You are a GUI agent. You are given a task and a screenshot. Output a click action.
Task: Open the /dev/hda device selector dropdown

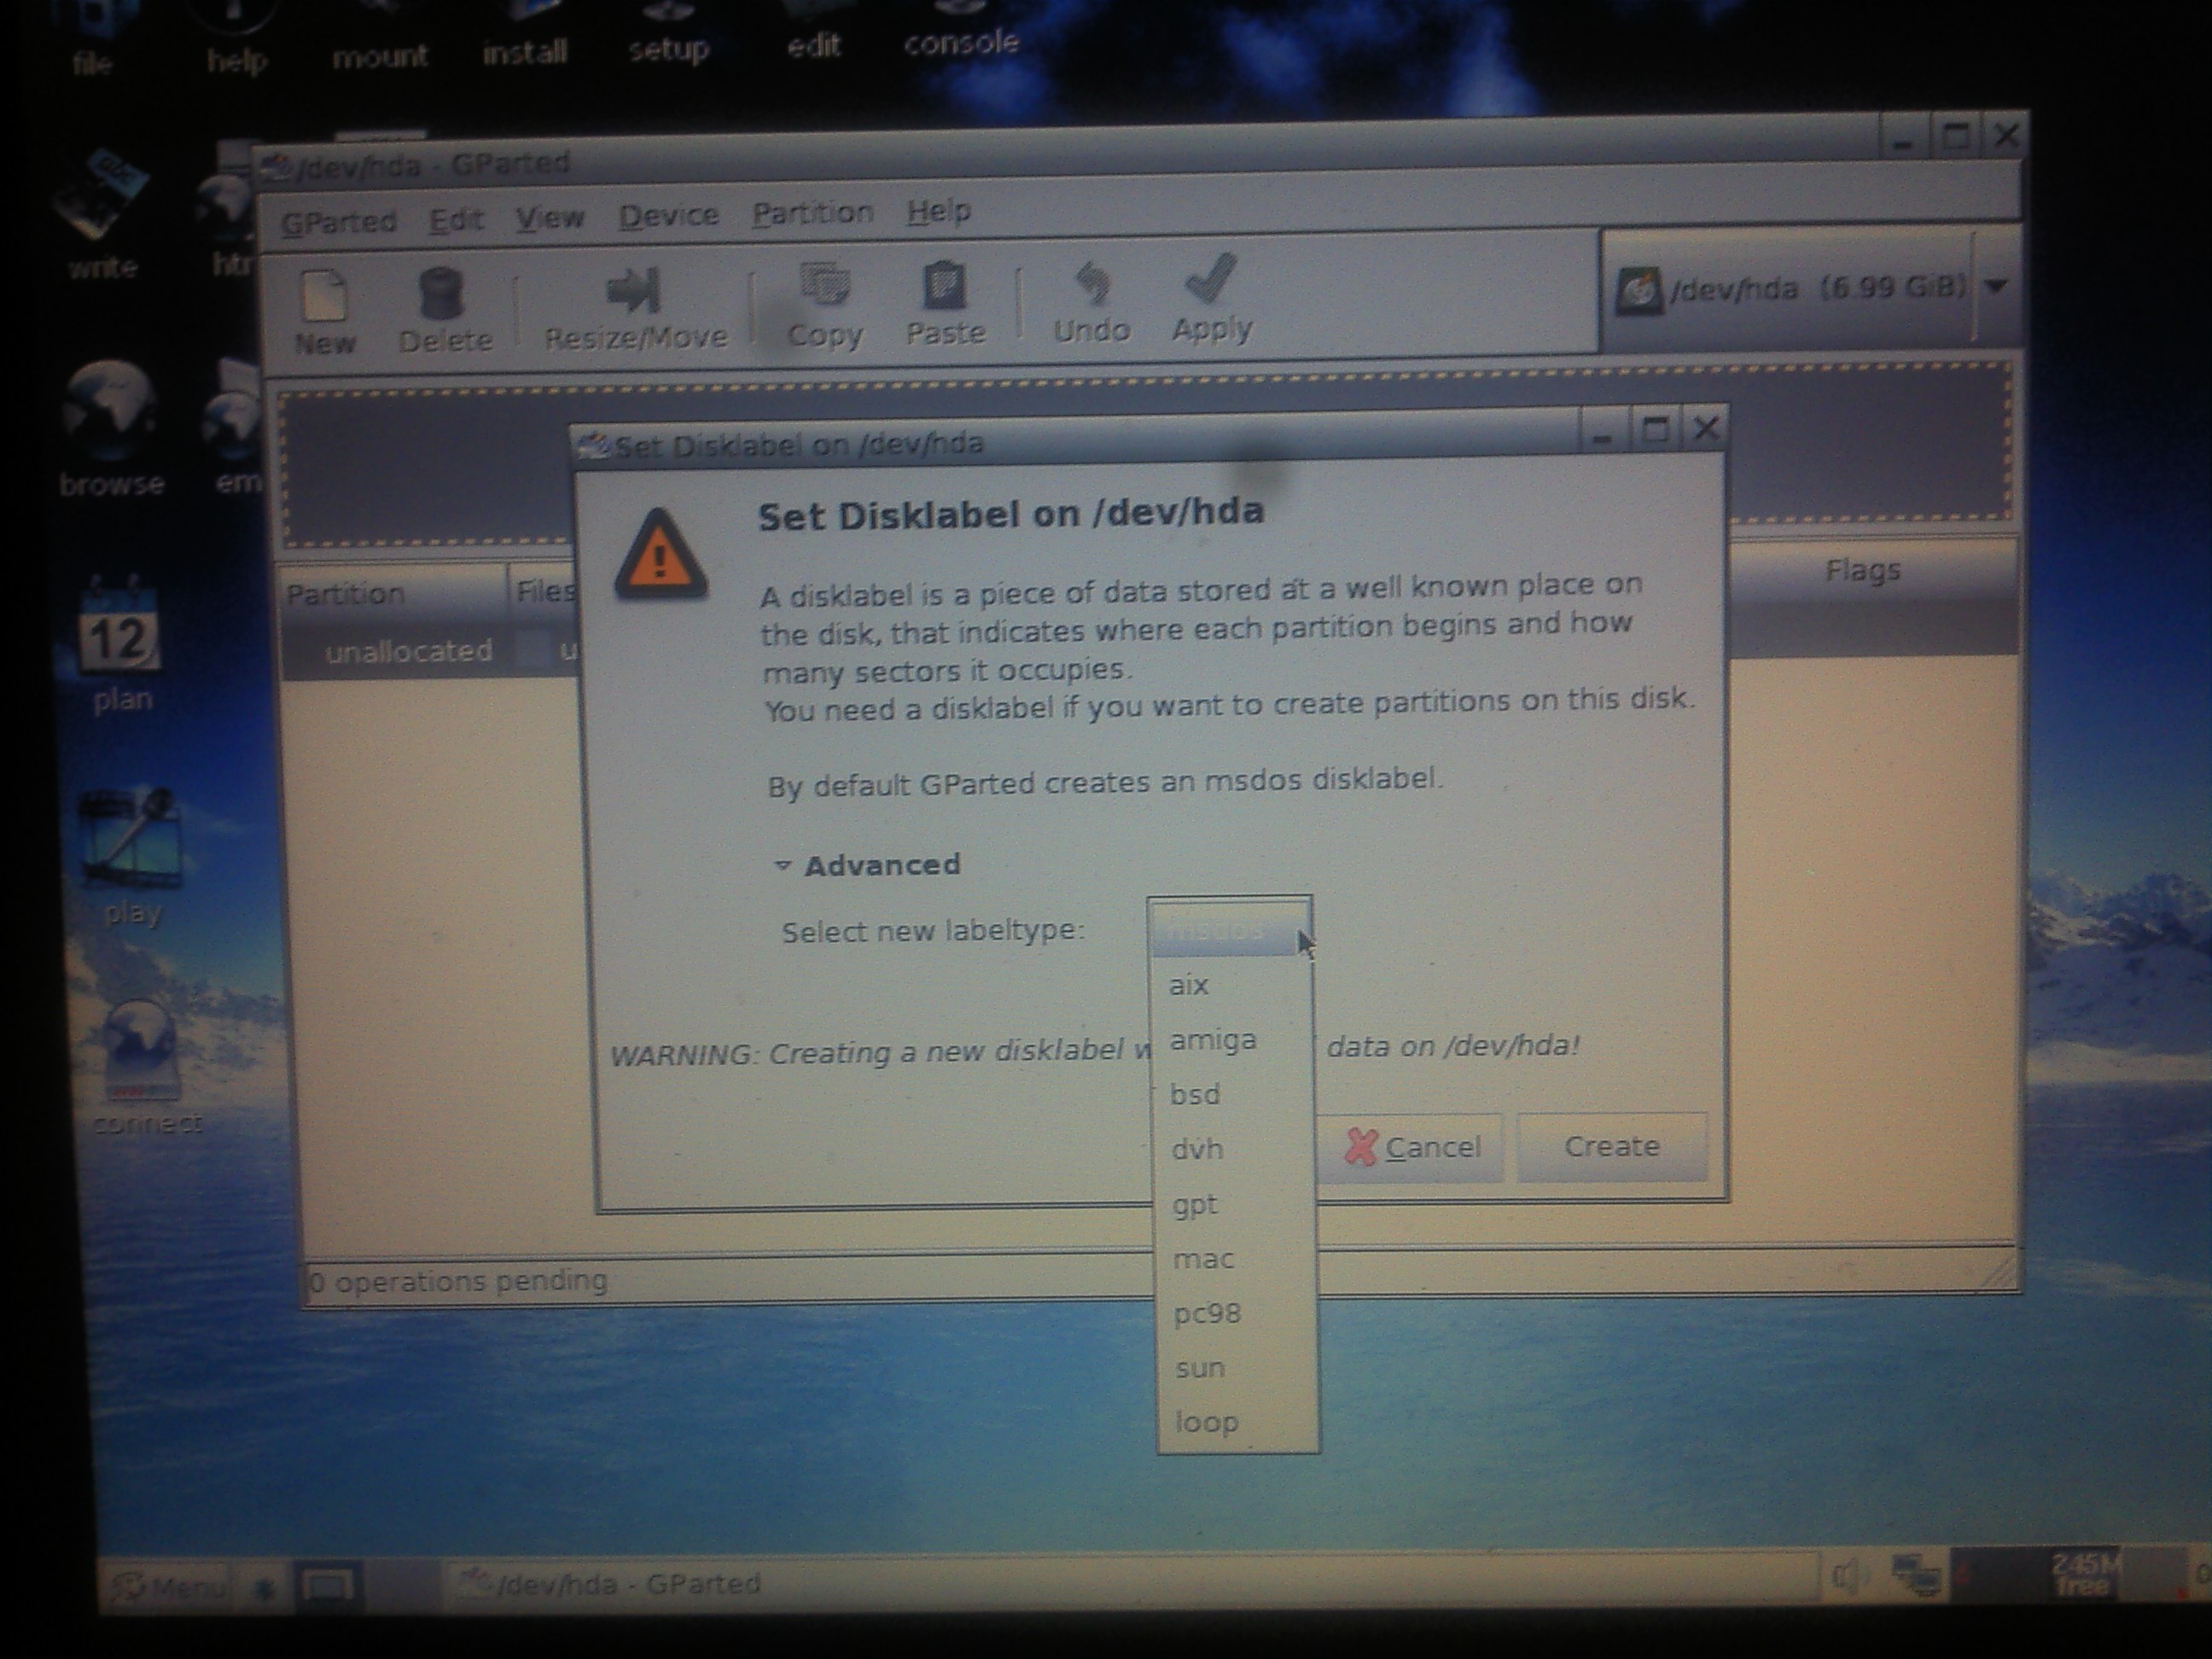pos(1812,288)
